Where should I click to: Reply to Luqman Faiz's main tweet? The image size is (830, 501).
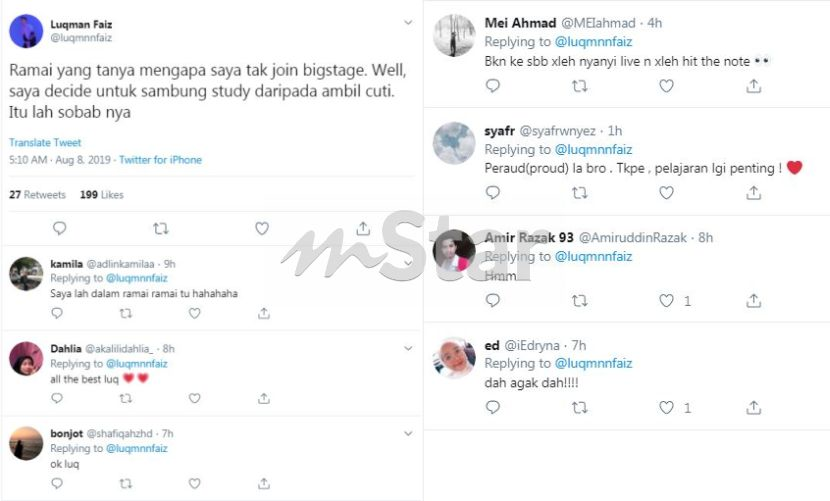[59, 228]
